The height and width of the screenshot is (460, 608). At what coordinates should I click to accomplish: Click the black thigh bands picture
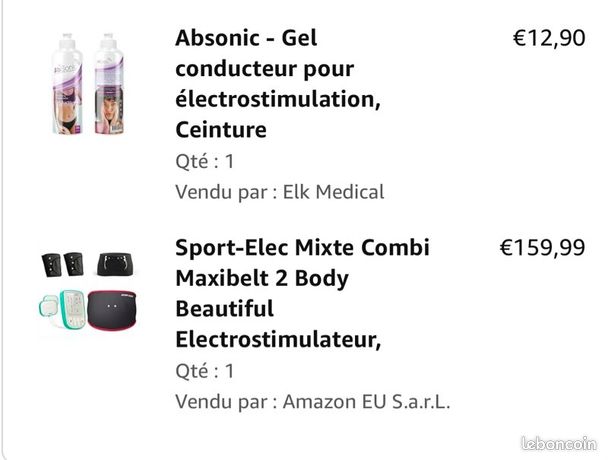click(63, 265)
